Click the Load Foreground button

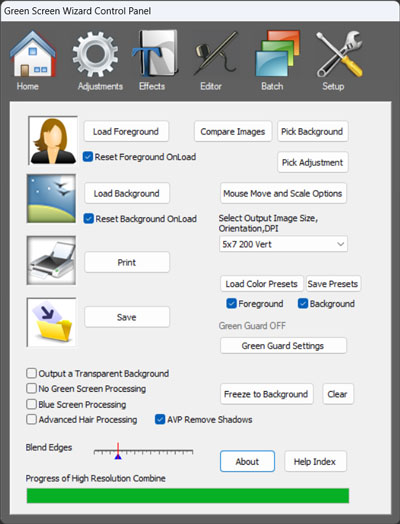(126, 131)
